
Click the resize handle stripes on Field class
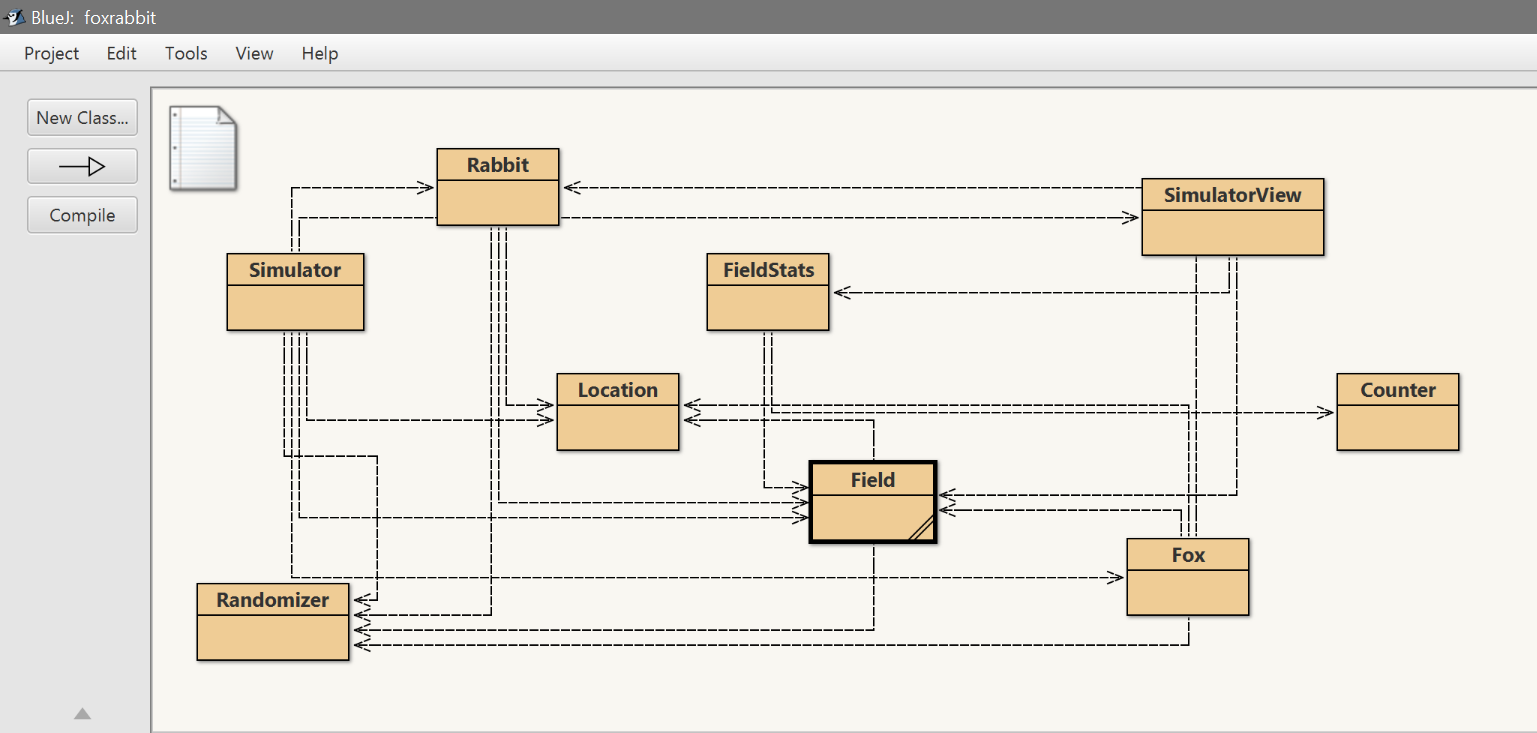921,529
